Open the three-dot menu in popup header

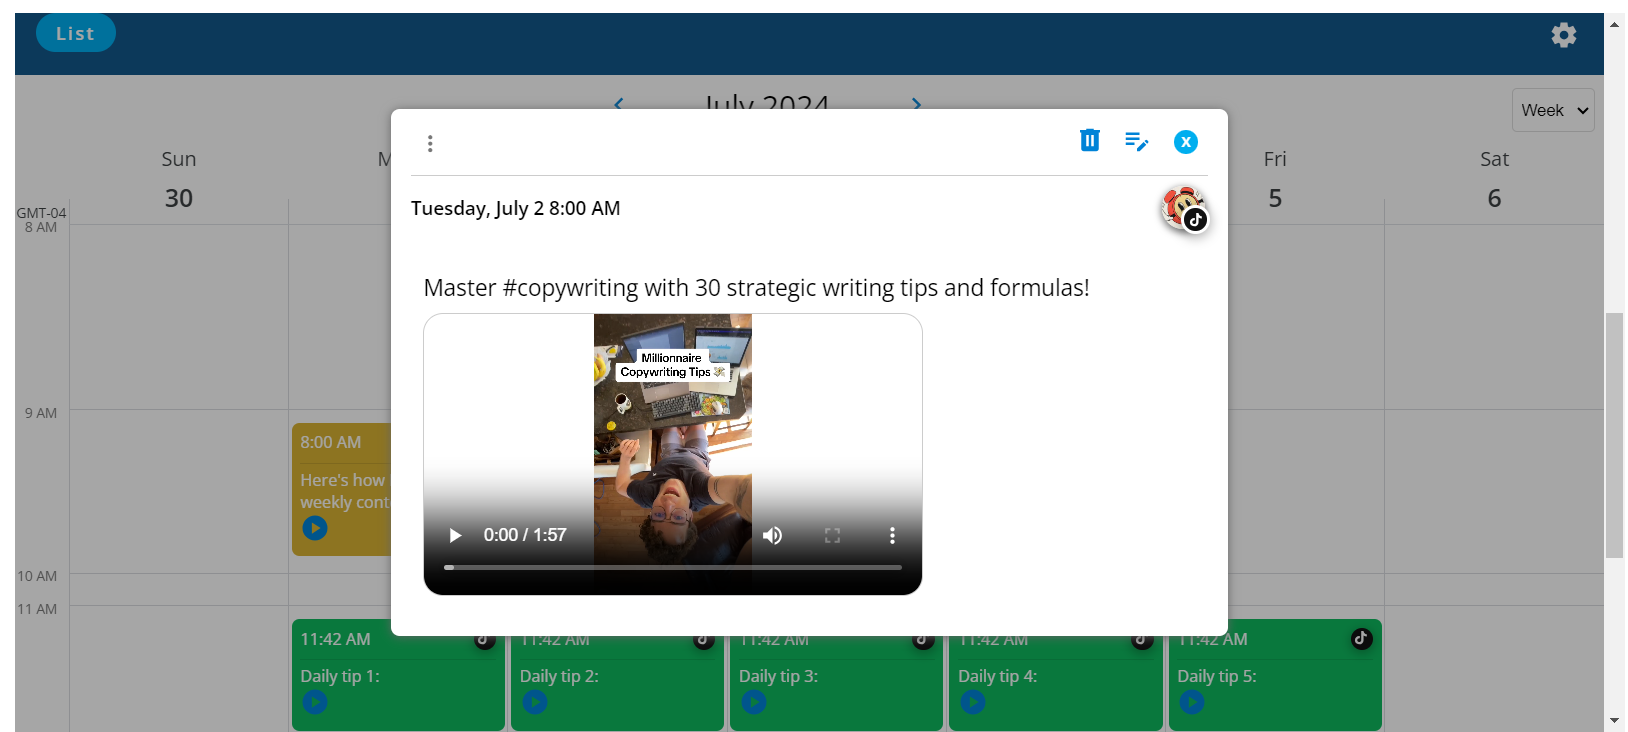point(430,144)
